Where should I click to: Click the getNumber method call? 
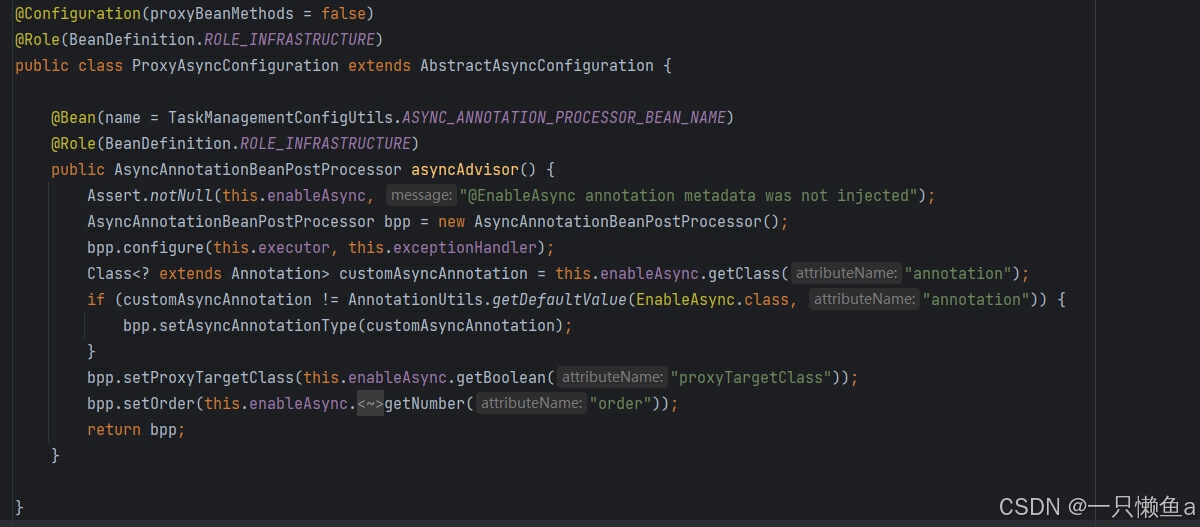point(425,404)
